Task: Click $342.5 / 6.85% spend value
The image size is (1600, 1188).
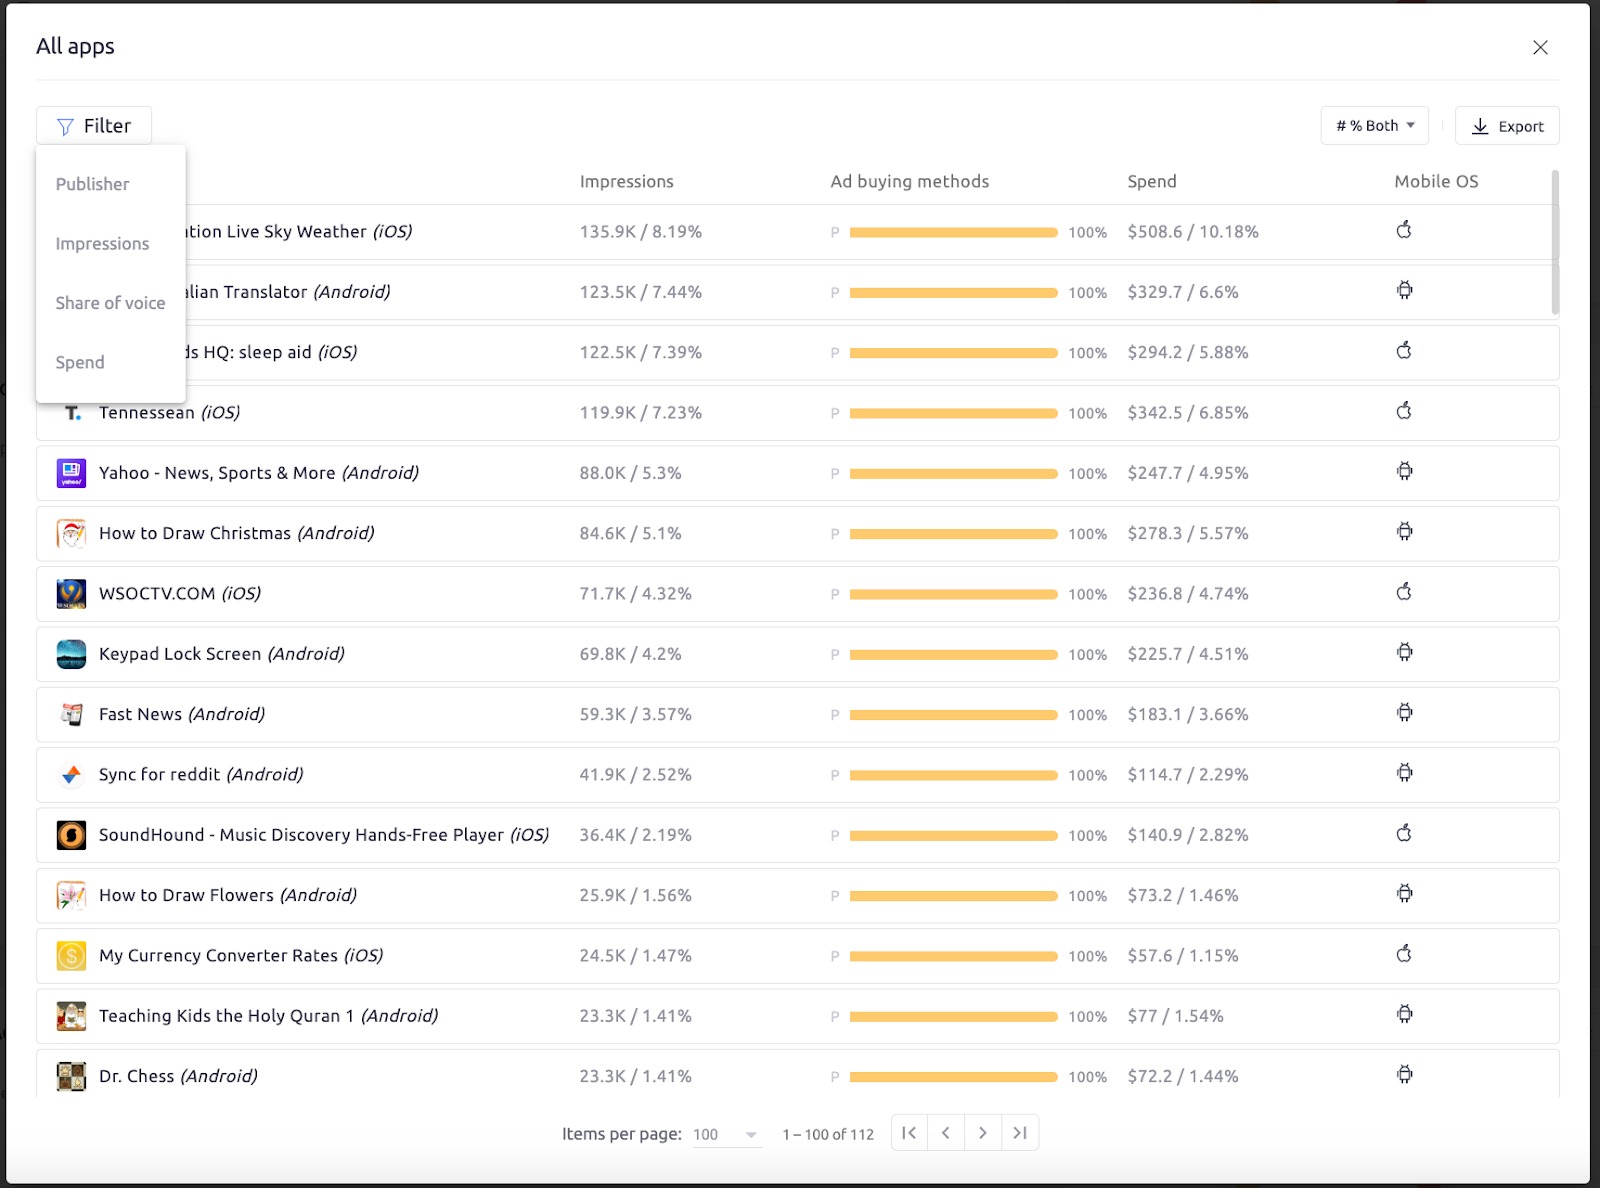Action: pyautogui.click(x=1188, y=413)
